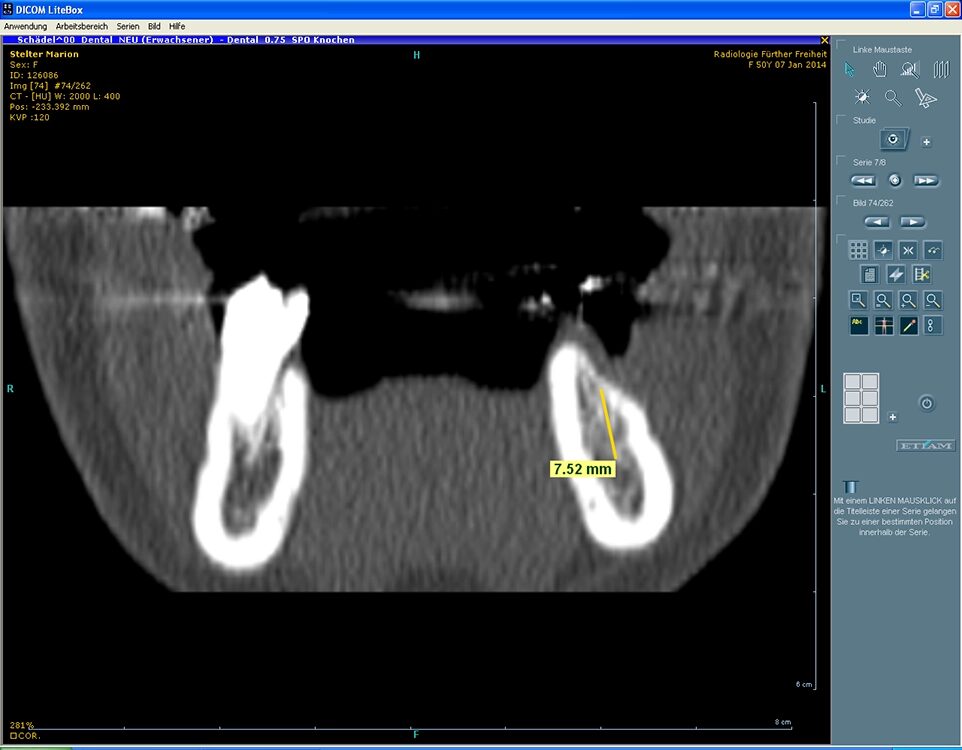
Task: Click the yellow Abc text annotation icon
Action: (858, 325)
